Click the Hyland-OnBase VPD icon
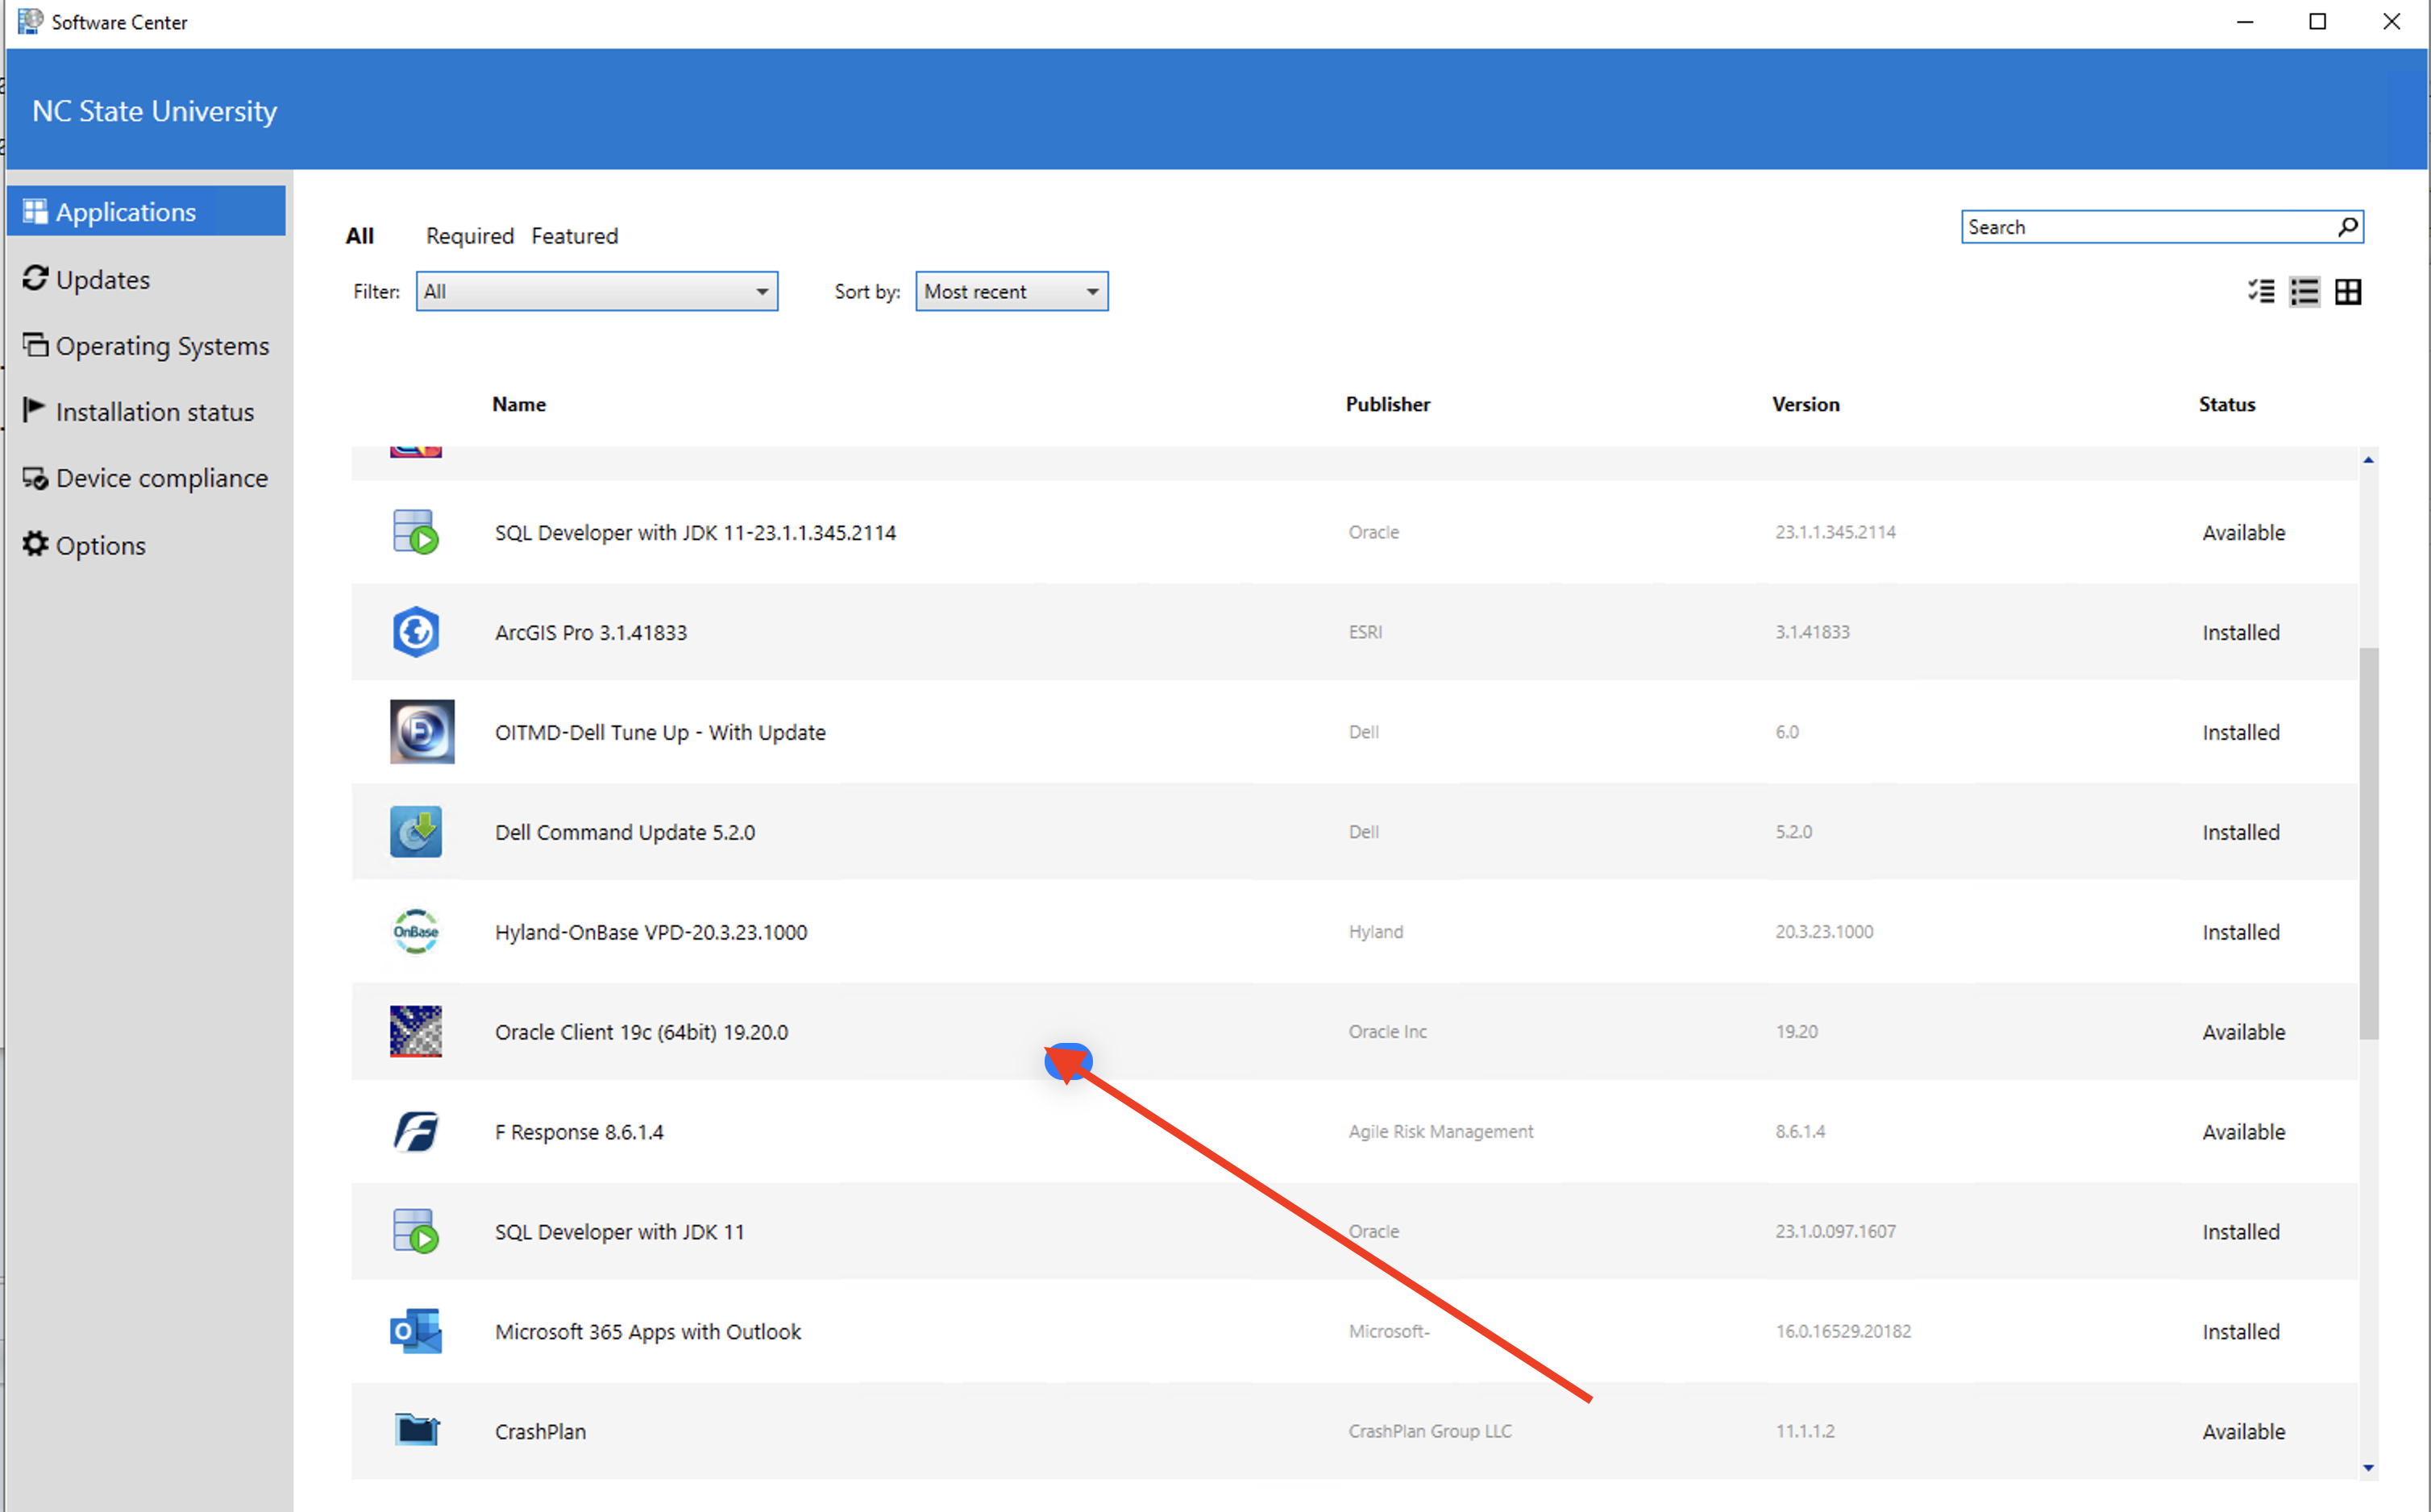Screen dimensions: 2431x1512 pyautogui.click(x=415, y=932)
